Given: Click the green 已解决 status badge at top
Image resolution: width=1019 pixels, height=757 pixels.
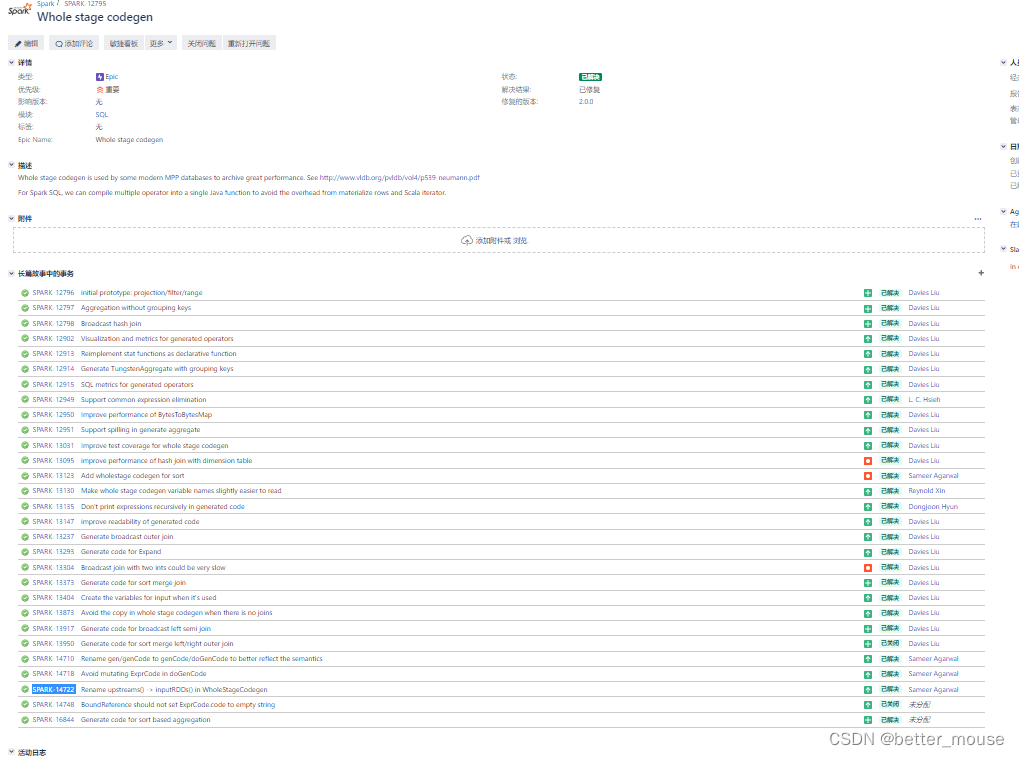Looking at the screenshot, I should click(x=590, y=77).
